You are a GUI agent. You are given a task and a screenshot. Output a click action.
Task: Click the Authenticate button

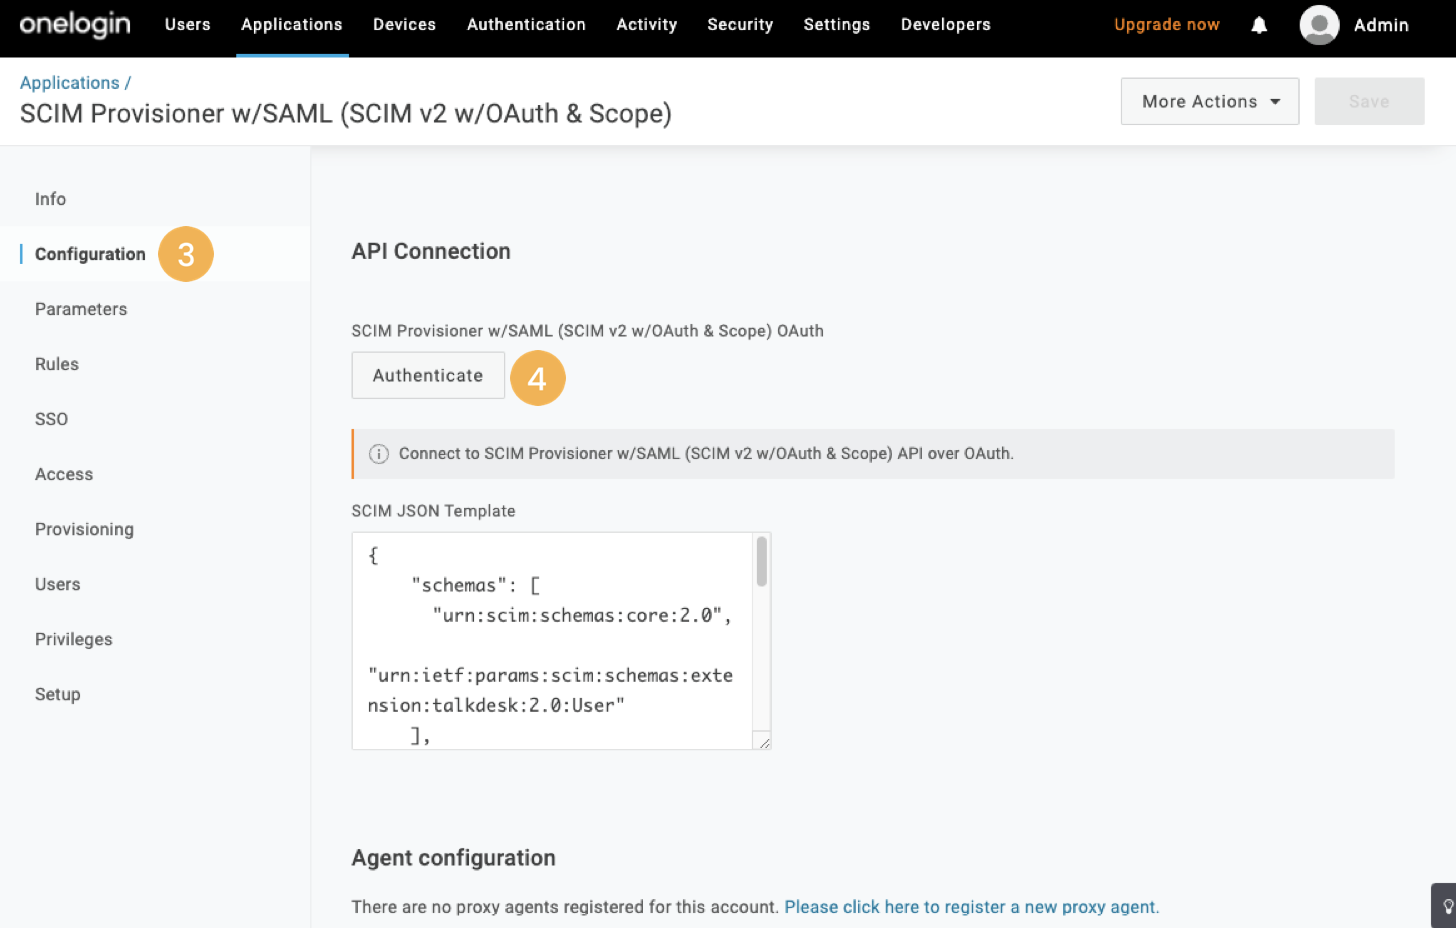428,375
